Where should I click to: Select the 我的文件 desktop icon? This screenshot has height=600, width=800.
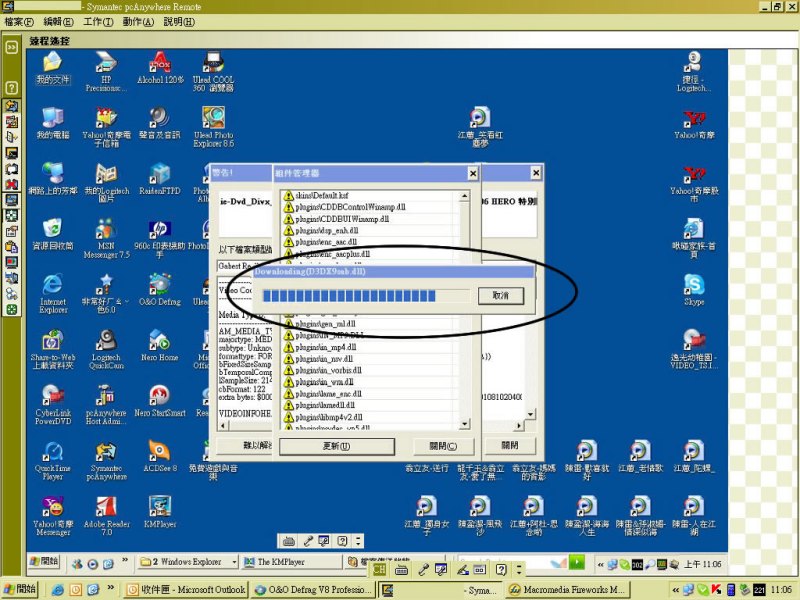click(53, 68)
